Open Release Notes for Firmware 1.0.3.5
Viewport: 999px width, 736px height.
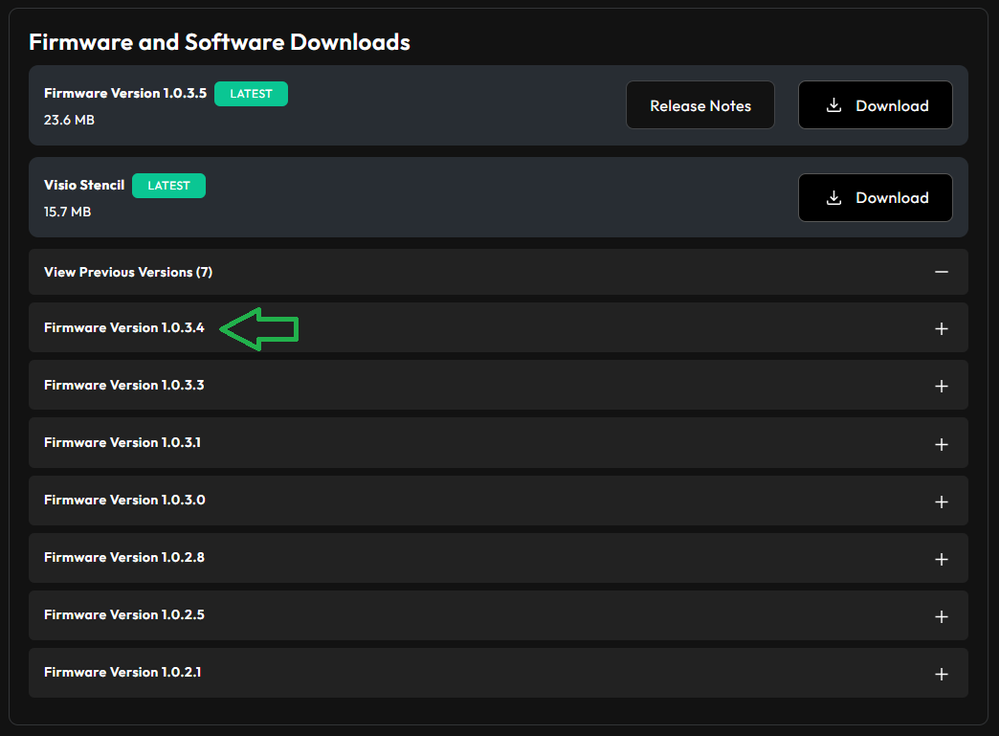pos(700,106)
